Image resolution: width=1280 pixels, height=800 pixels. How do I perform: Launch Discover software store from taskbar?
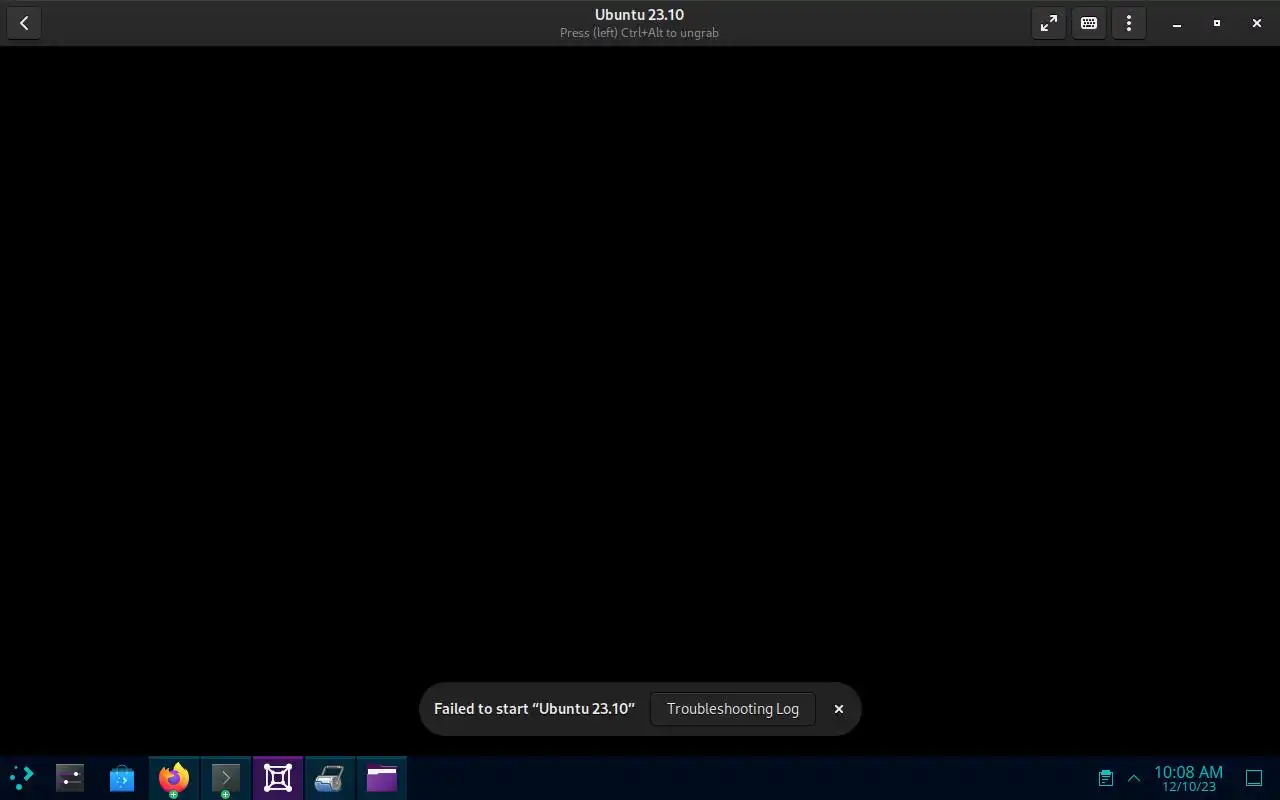coord(122,778)
